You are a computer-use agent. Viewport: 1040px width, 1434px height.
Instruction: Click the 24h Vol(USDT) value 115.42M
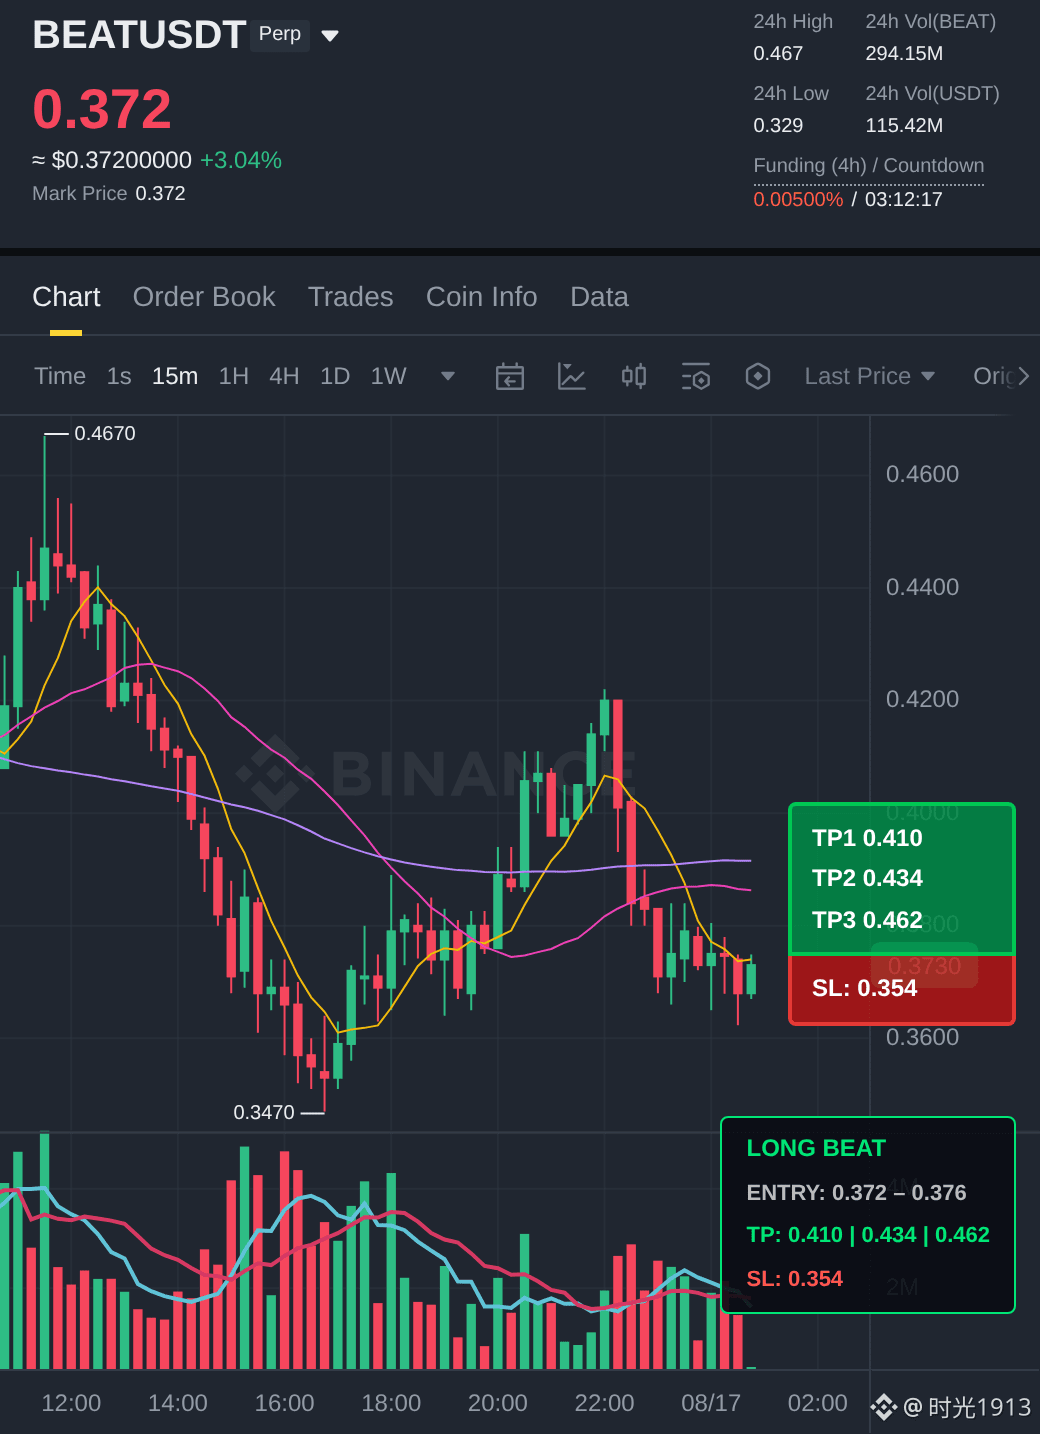coord(904,125)
